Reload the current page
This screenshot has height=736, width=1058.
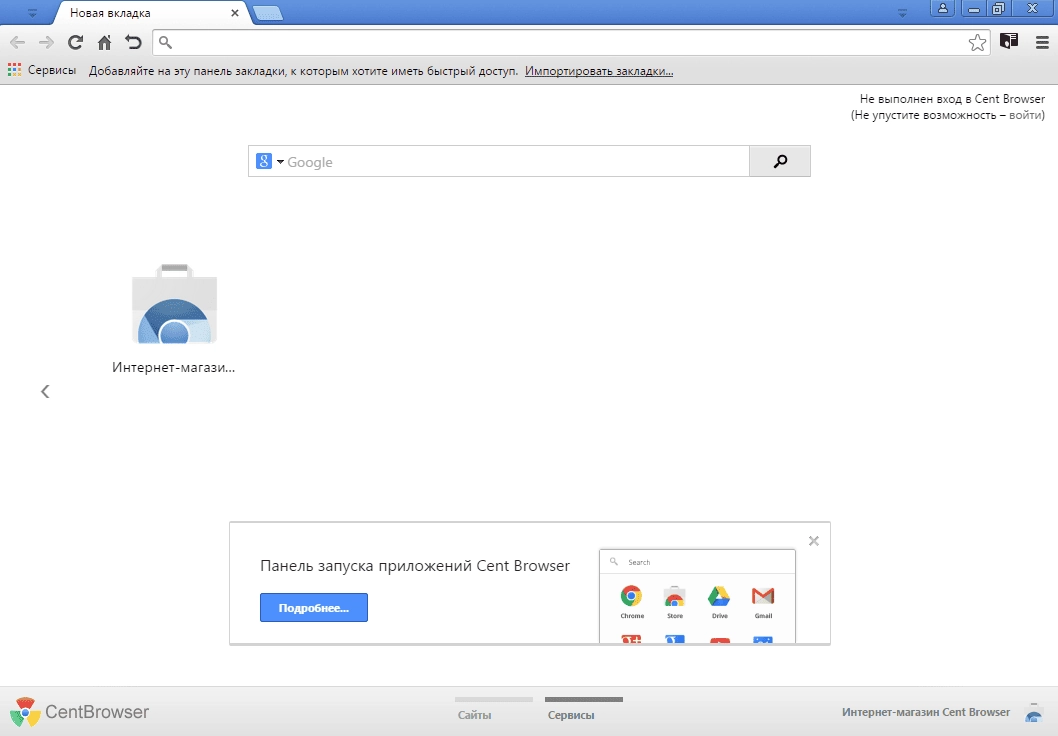pyautogui.click(x=75, y=43)
